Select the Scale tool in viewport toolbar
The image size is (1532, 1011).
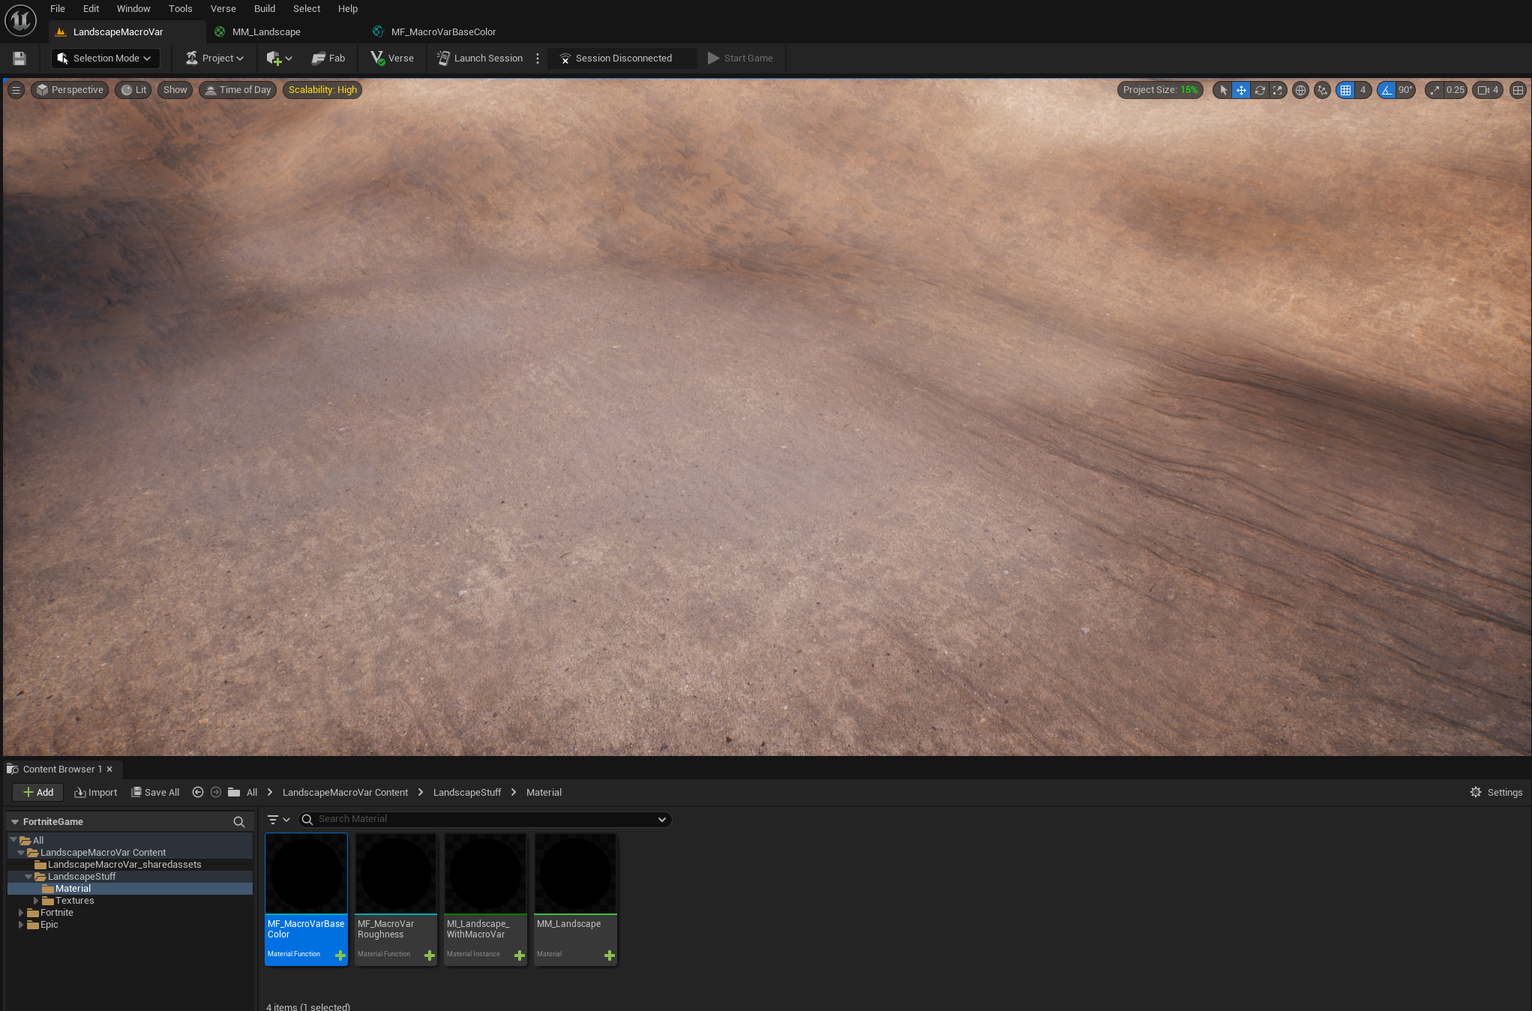[1277, 90]
